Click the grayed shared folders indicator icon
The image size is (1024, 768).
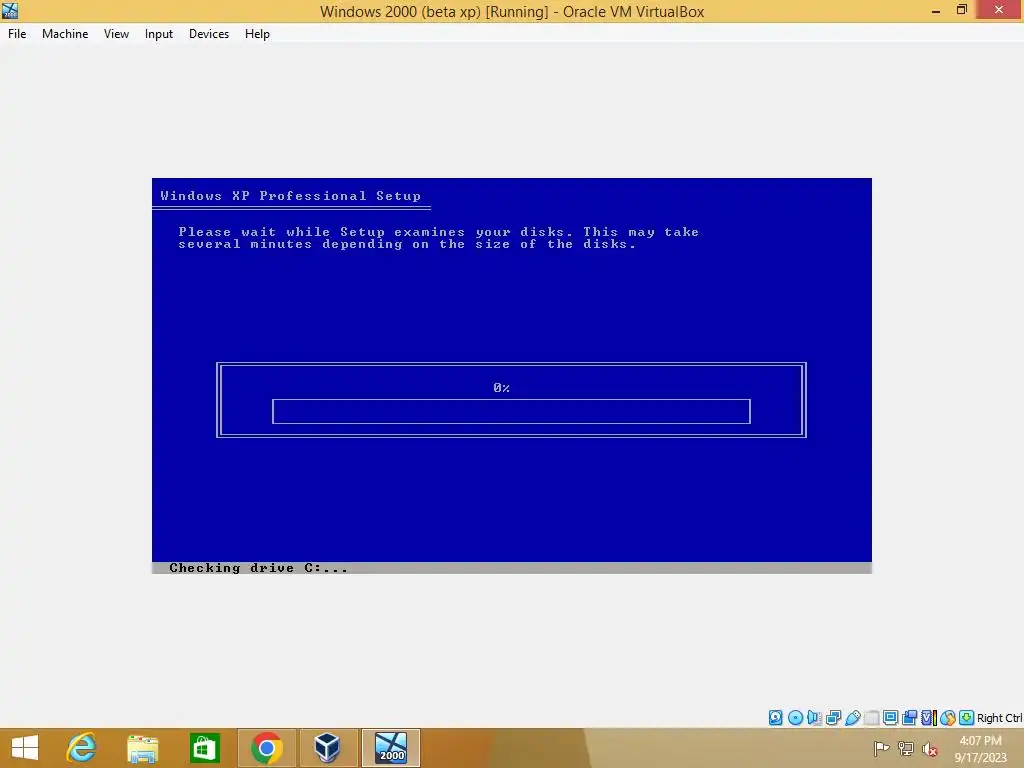[871, 718]
